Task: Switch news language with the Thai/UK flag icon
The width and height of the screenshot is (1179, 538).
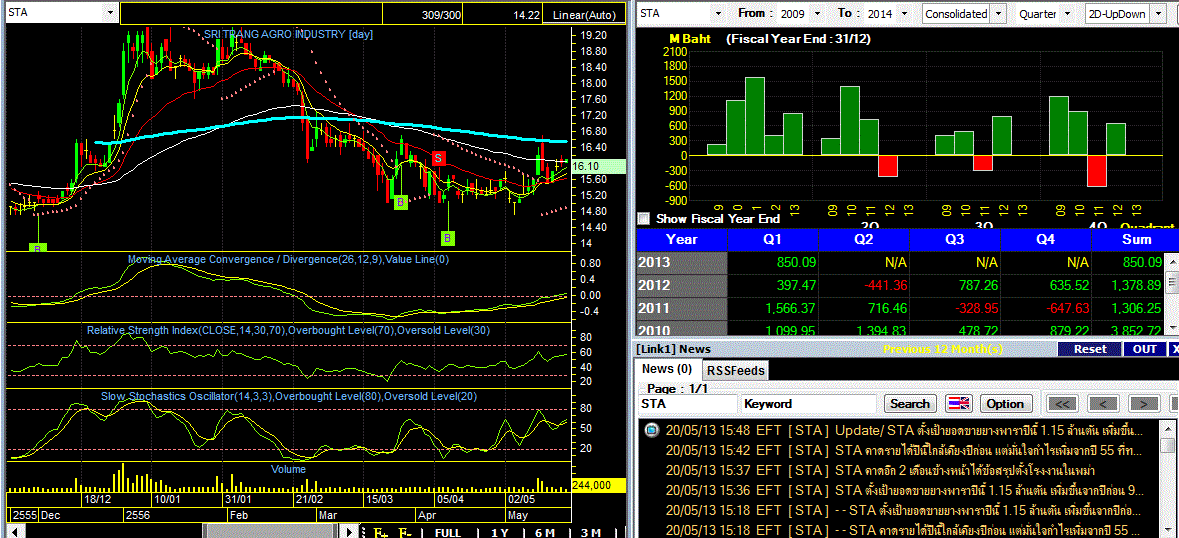Action: pyautogui.click(x=959, y=404)
